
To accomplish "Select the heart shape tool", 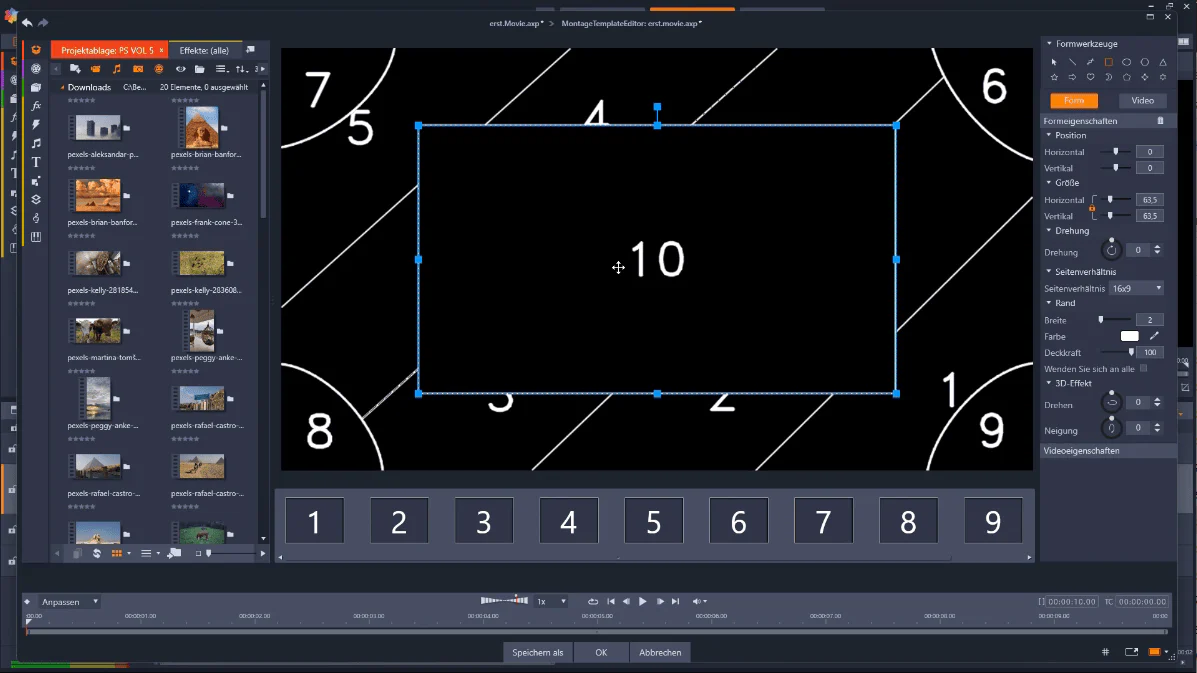I will coord(1090,77).
